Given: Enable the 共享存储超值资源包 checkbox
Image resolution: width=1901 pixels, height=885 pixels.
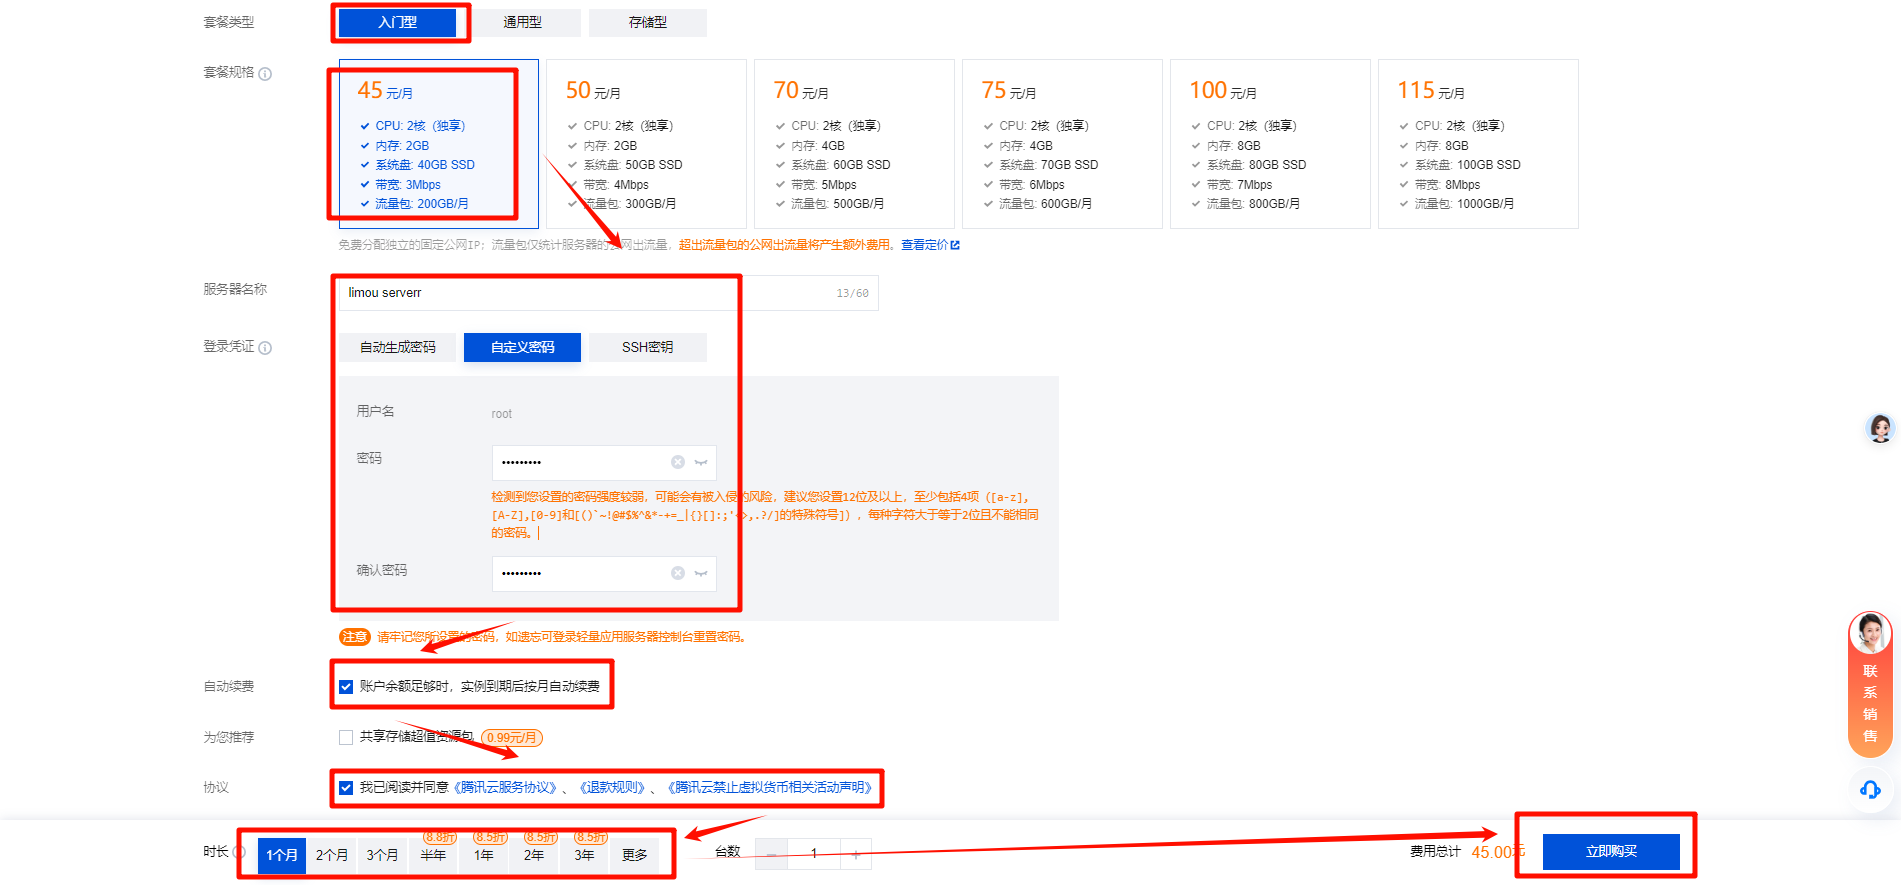Looking at the screenshot, I should coord(346,738).
